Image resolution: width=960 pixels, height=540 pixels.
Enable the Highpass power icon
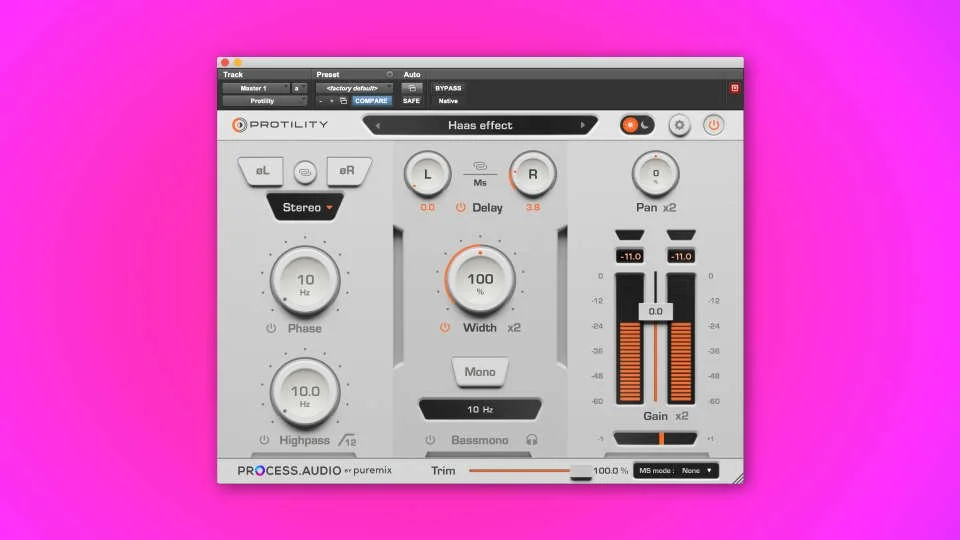pyautogui.click(x=264, y=440)
